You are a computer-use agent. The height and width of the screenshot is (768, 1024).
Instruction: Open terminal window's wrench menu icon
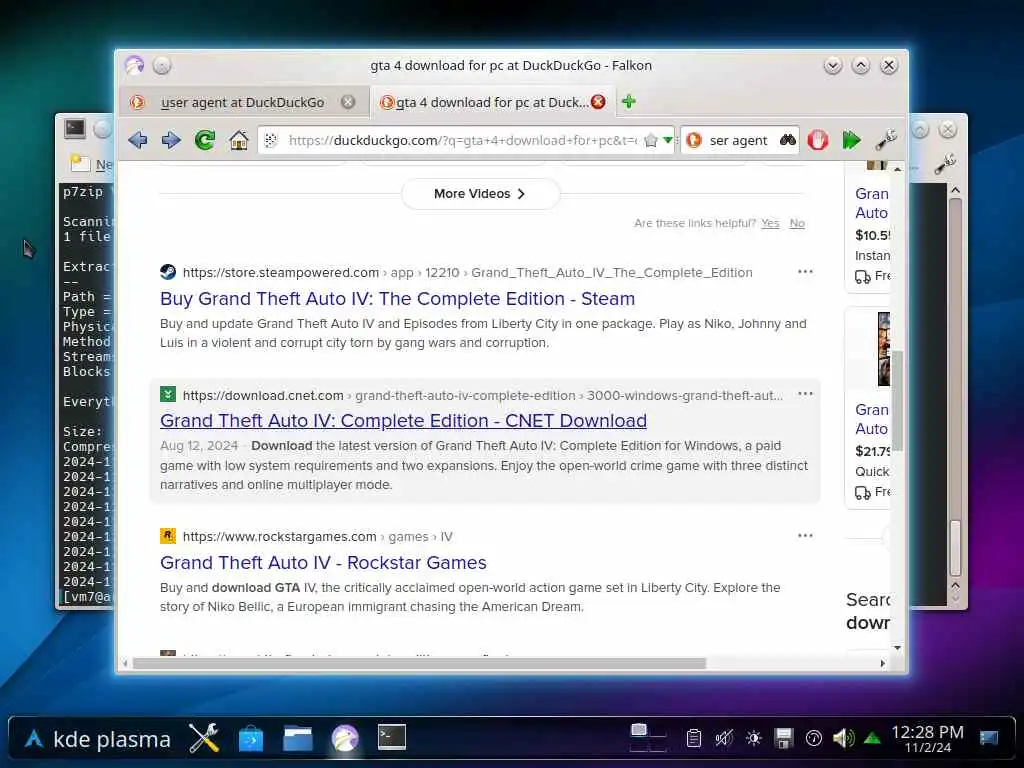[945, 163]
